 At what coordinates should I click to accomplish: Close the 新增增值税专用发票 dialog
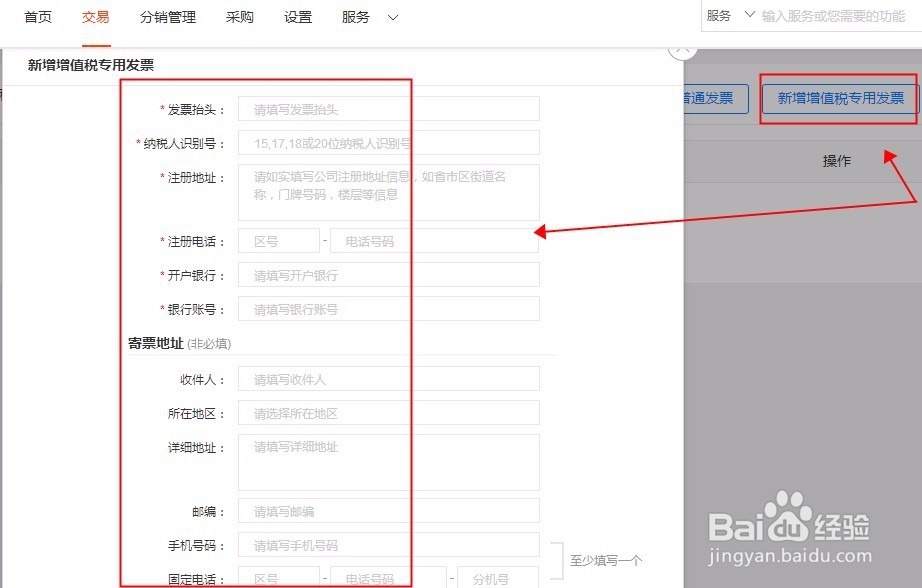pyautogui.click(x=683, y=51)
